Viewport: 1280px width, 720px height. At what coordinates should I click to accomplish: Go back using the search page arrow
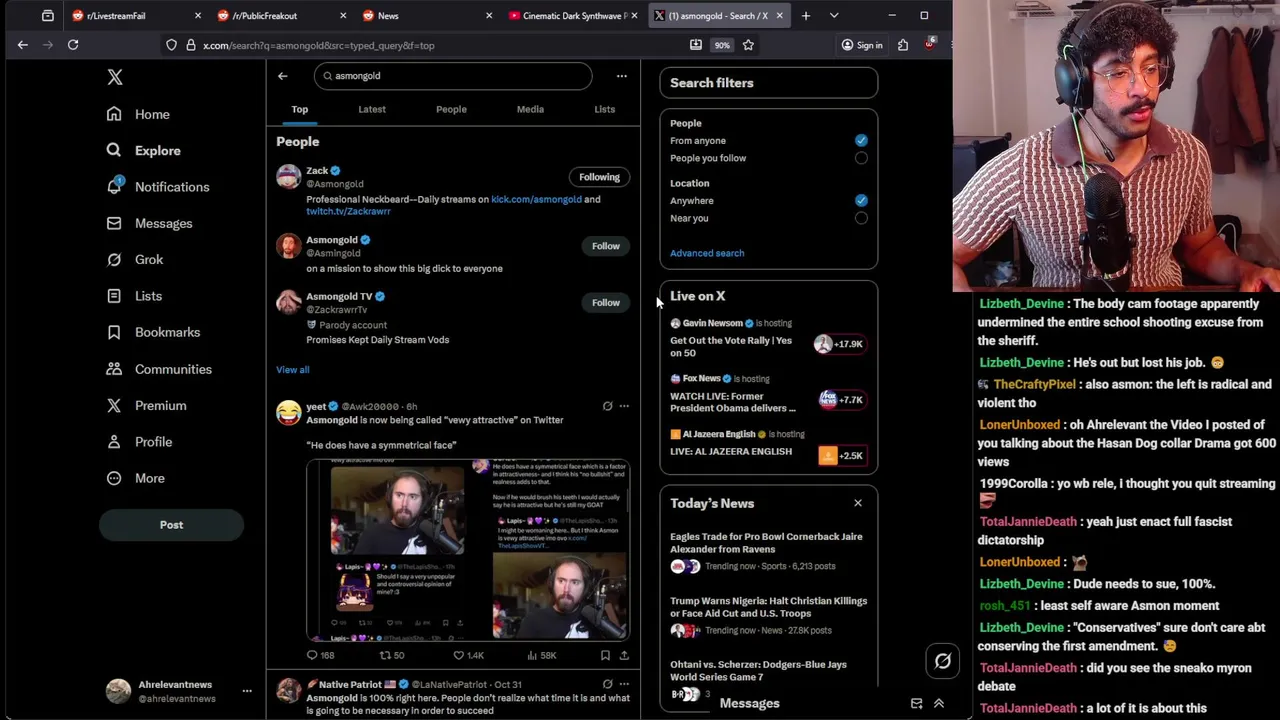pyautogui.click(x=282, y=76)
